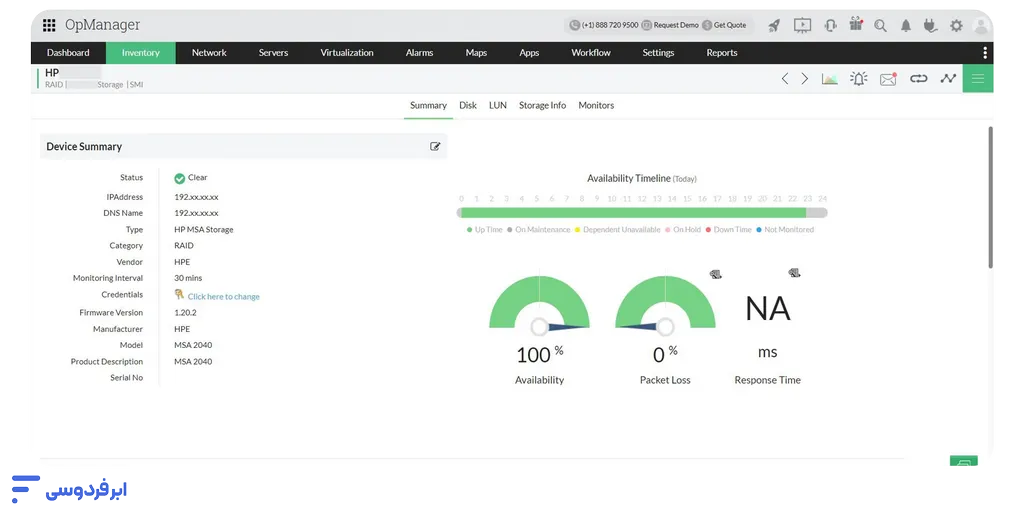Viewport: 1024px width, 515px height.
Task: Select the Inventory menu item
Action: tap(140, 53)
